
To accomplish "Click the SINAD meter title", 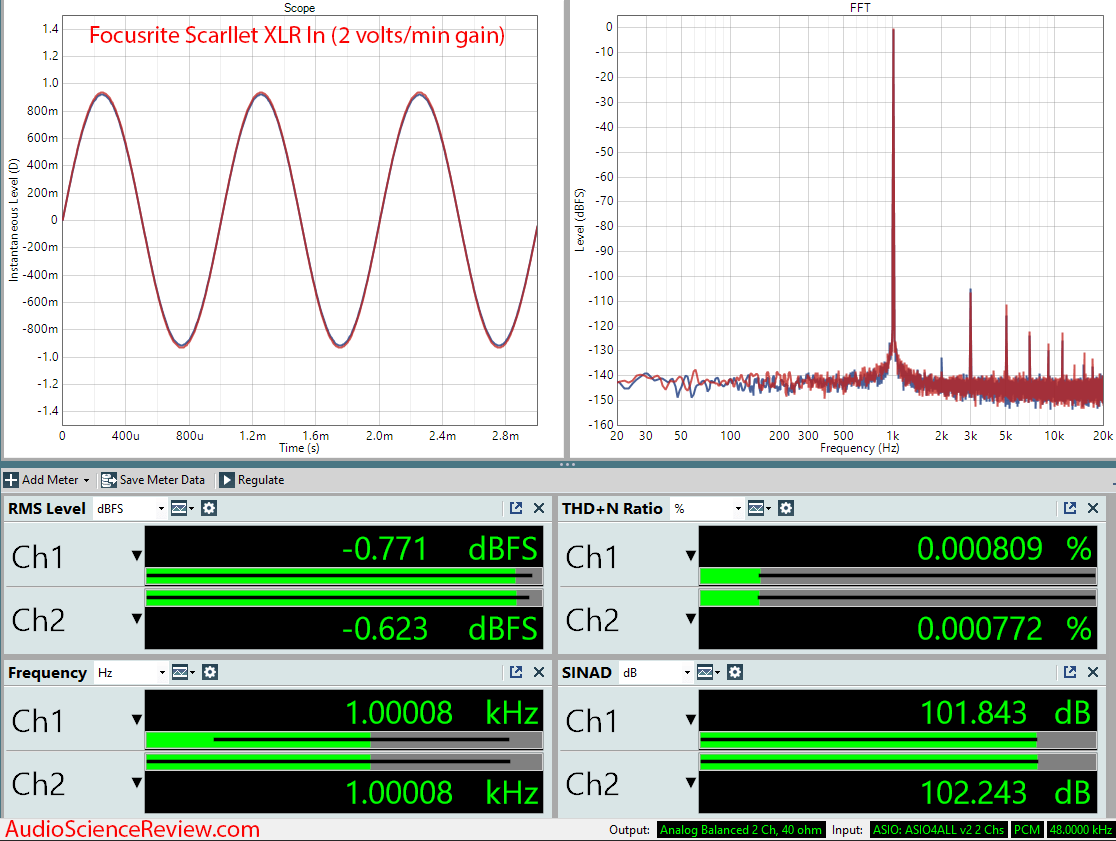I will pyautogui.click(x=586, y=672).
